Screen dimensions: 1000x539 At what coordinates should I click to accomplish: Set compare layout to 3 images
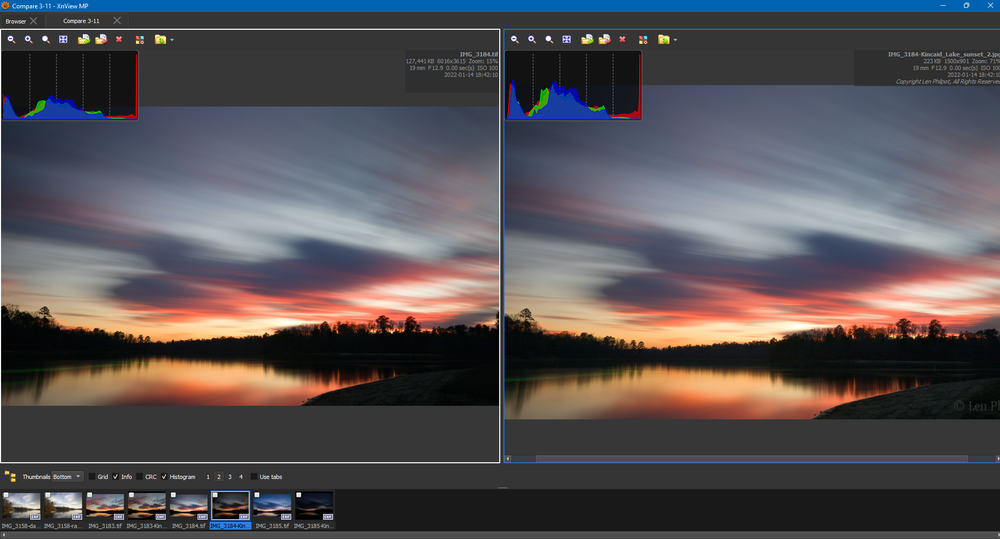230,476
